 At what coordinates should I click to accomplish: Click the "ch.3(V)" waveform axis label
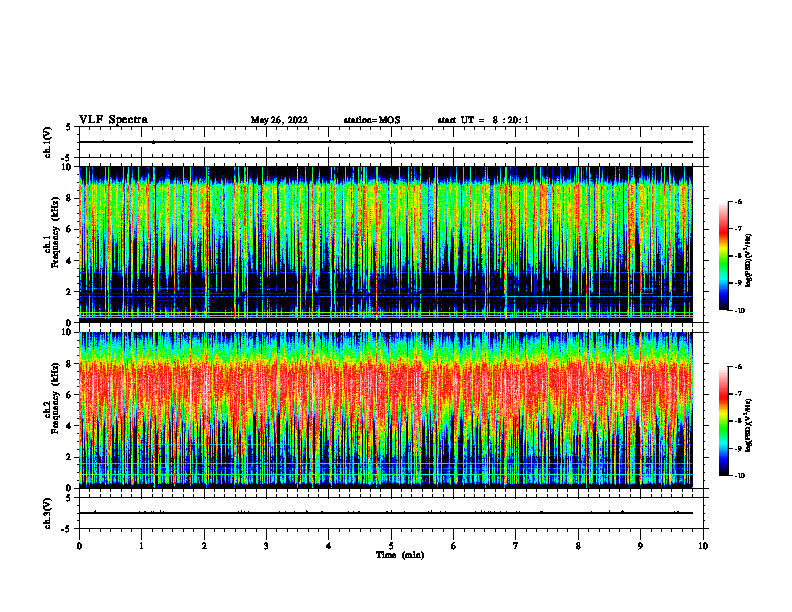(47, 513)
